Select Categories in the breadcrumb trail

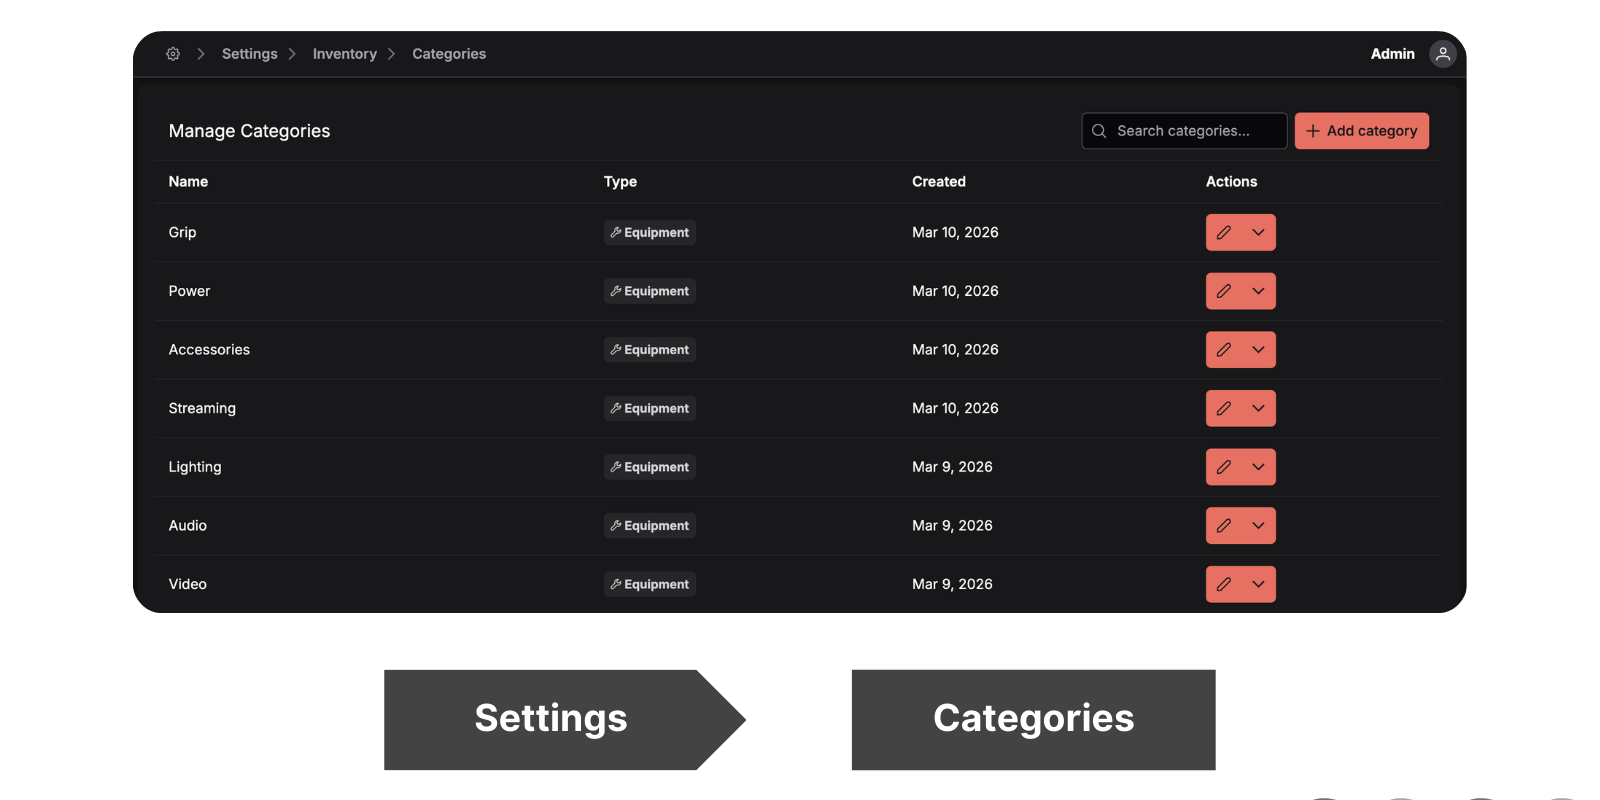448,54
